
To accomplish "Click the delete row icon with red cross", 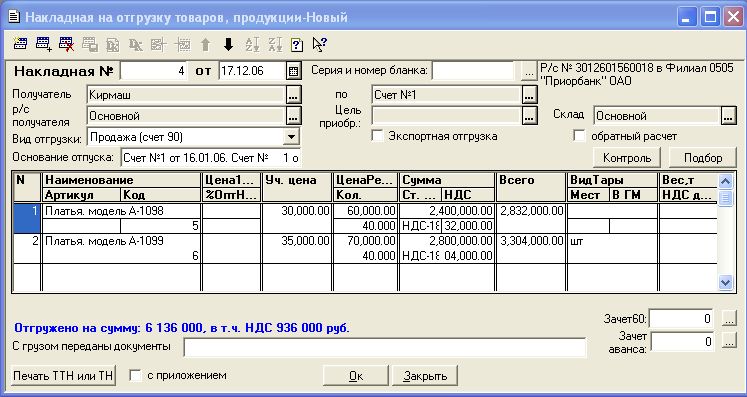I will [x=66, y=44].
